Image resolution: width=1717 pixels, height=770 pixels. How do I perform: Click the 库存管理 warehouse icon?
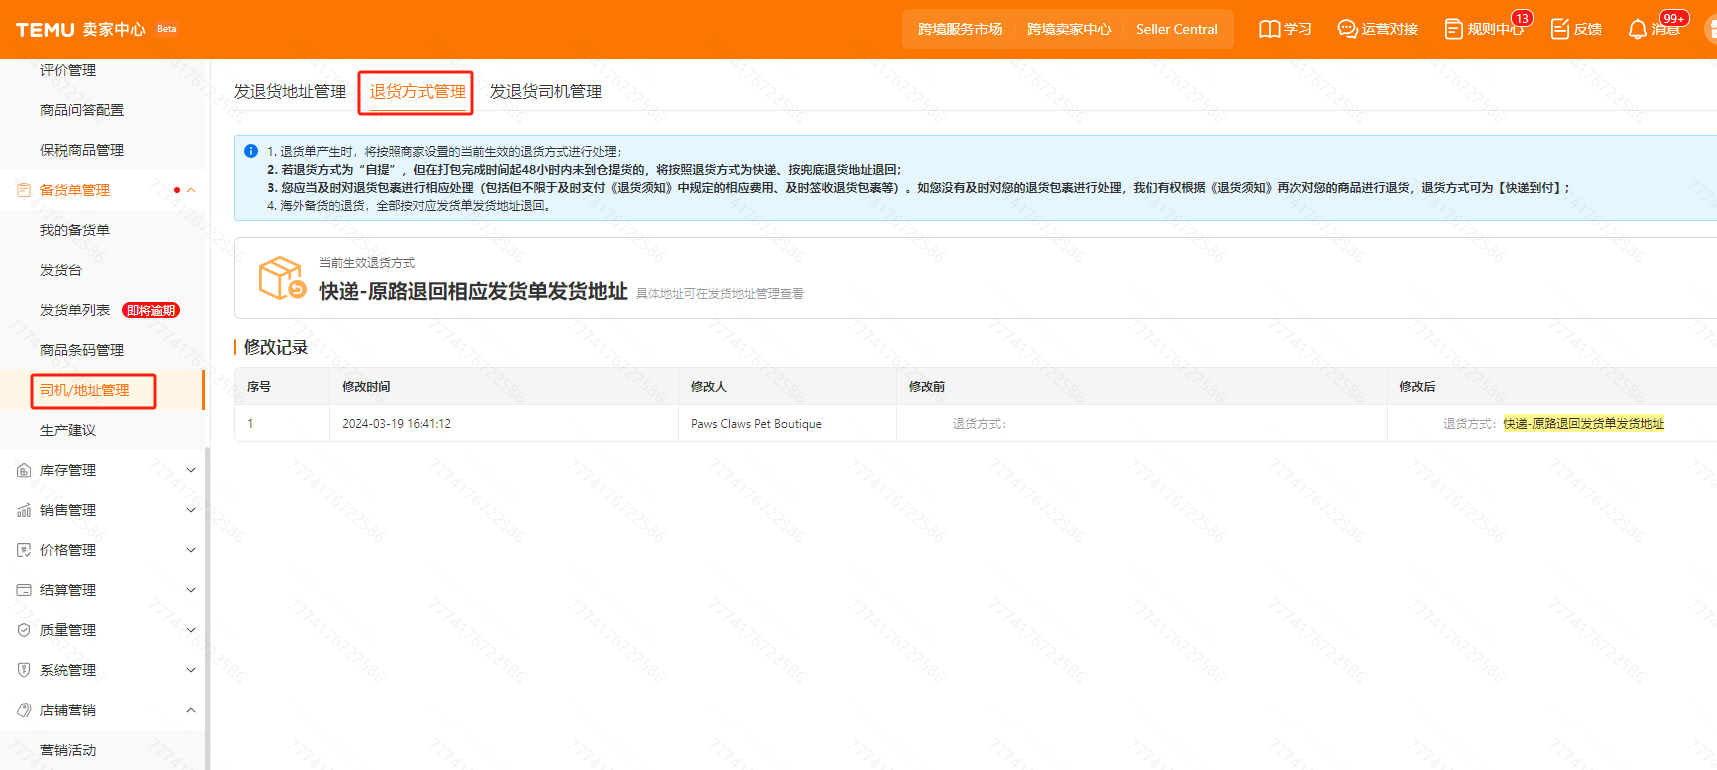pos(24,470)
